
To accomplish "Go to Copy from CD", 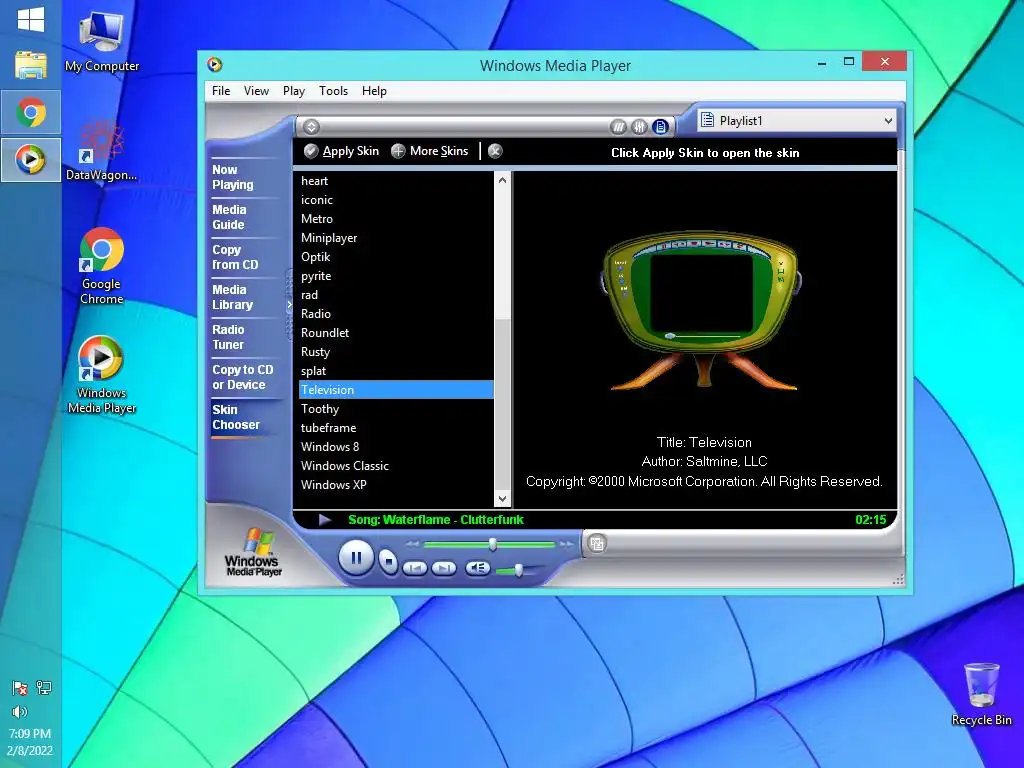I will click(235, 257).
